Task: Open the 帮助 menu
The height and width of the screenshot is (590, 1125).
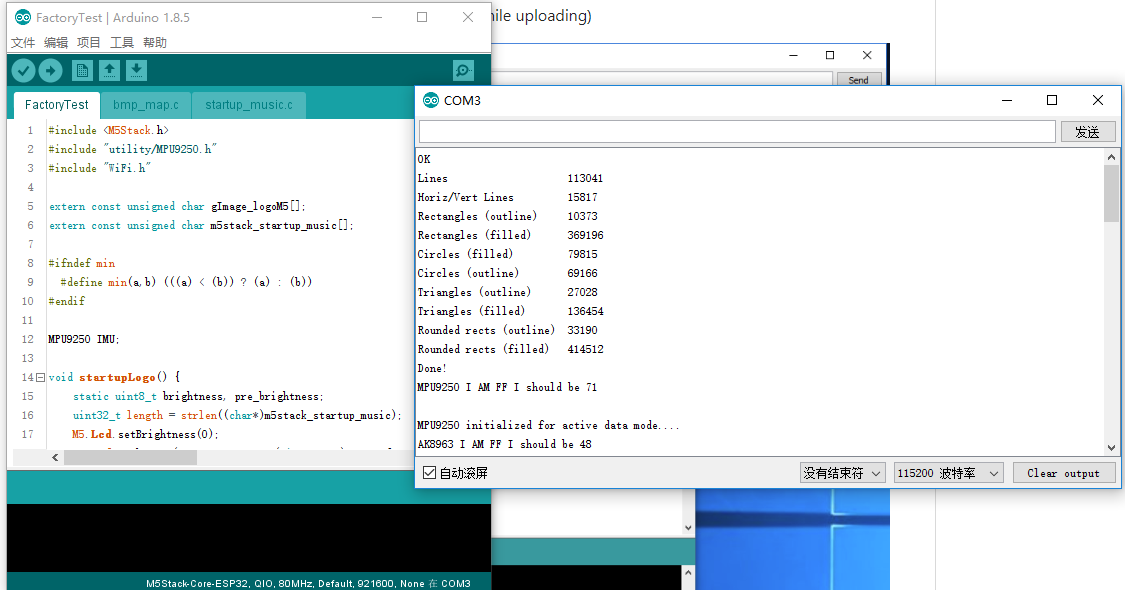Action: tap(155, 42)
